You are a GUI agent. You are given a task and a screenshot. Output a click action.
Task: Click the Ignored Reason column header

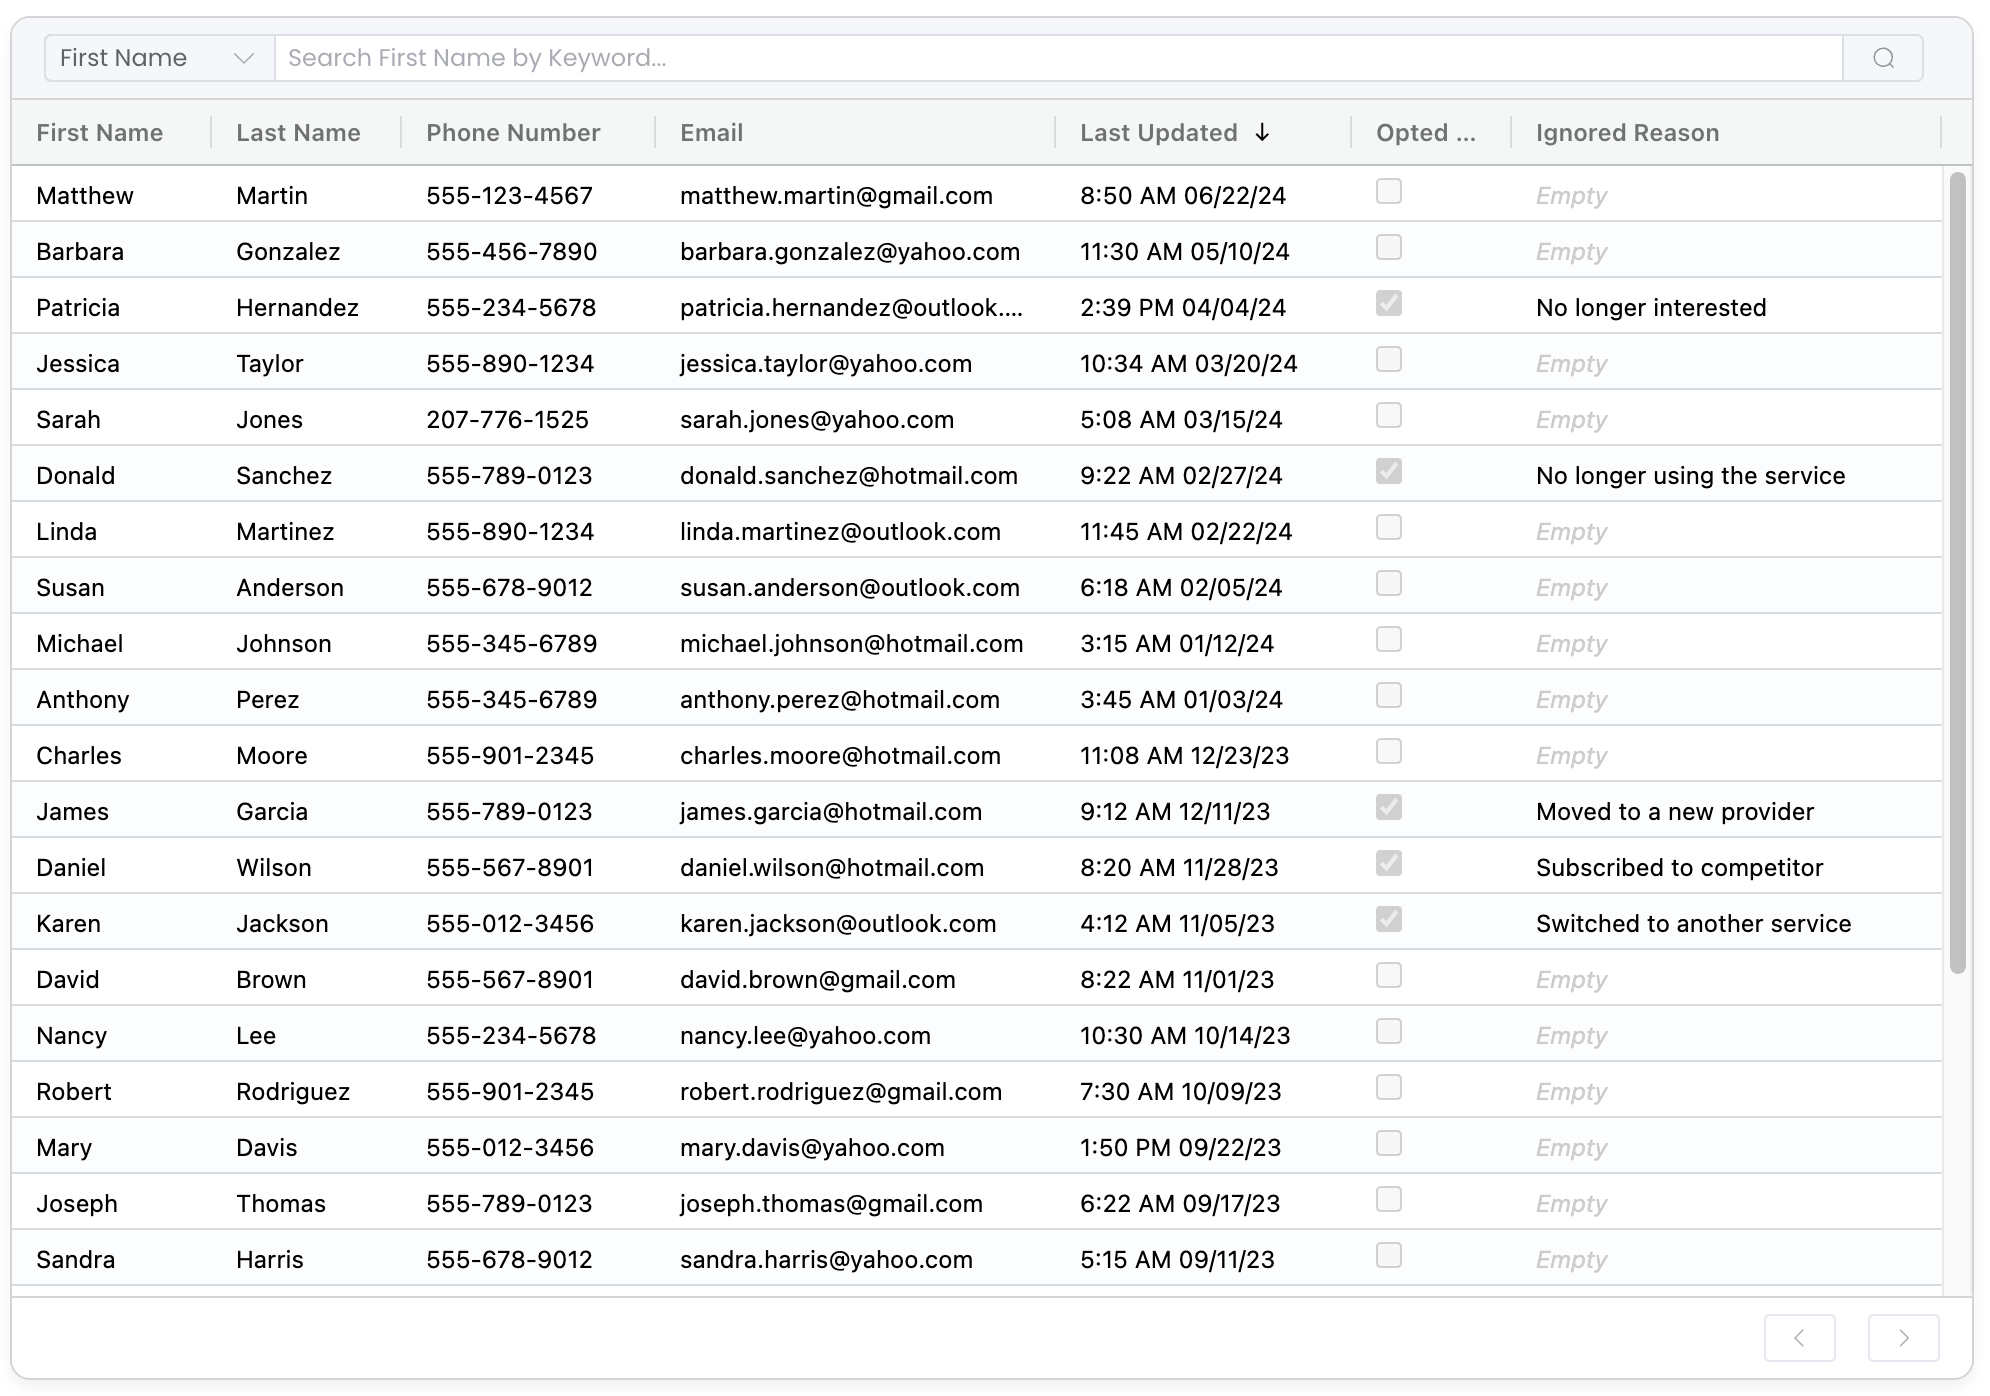[x=1627, y=132]
